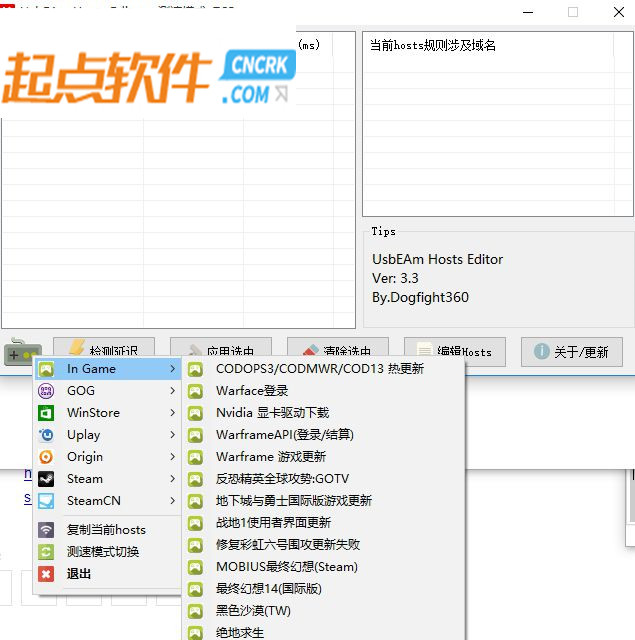Click the icon beside 黑色沙漠(TW)

(195, 611)
